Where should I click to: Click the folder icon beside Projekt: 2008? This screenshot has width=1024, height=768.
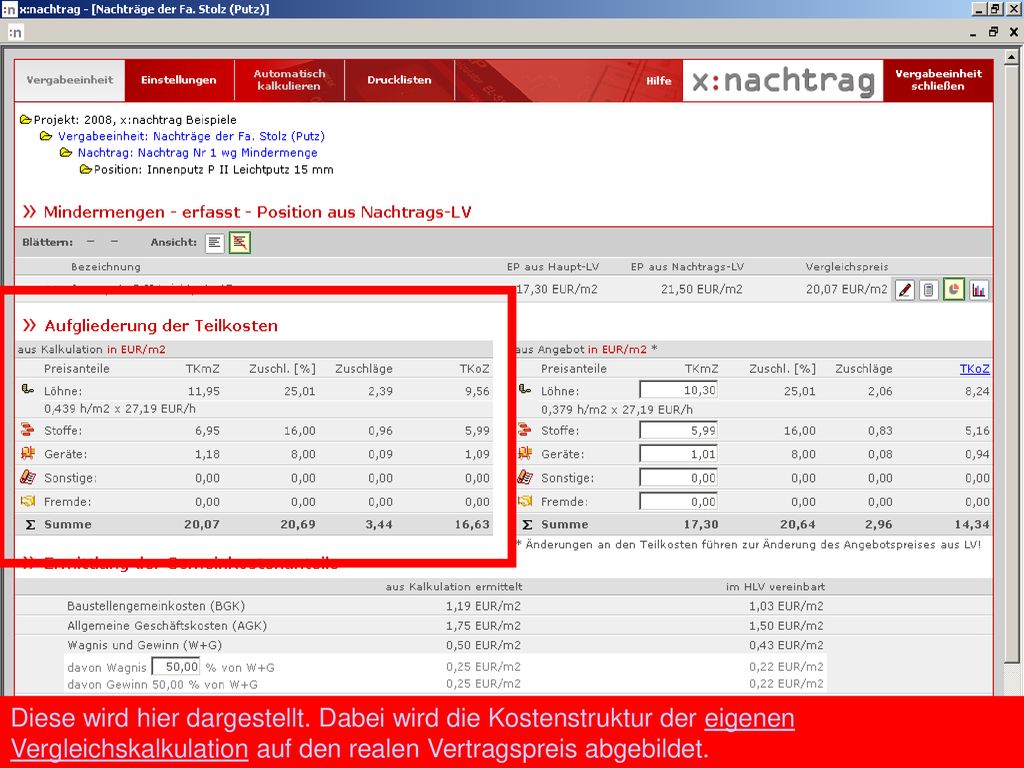(x=25, y=120)
